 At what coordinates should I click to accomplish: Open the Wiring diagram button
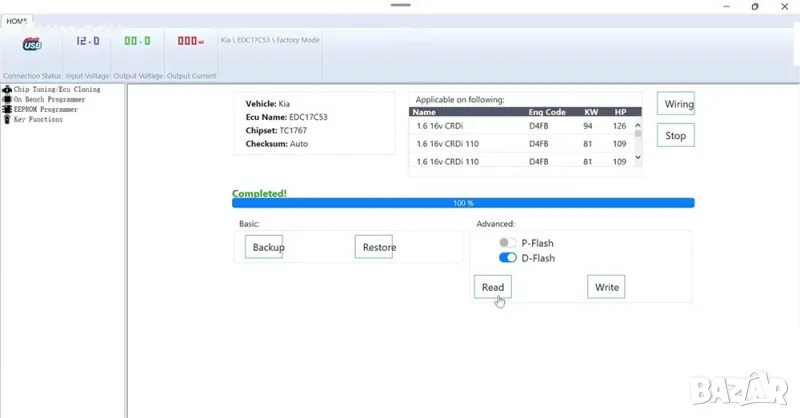tap(675, 104)
